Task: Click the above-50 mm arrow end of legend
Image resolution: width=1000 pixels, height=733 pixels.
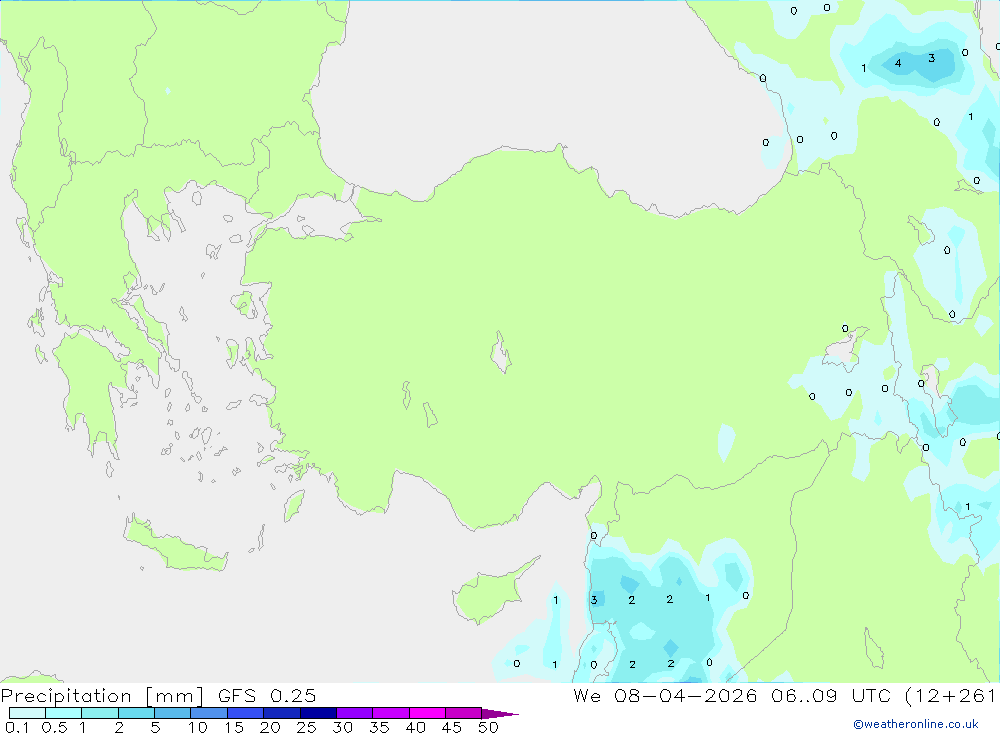Action: pos(499,713)
